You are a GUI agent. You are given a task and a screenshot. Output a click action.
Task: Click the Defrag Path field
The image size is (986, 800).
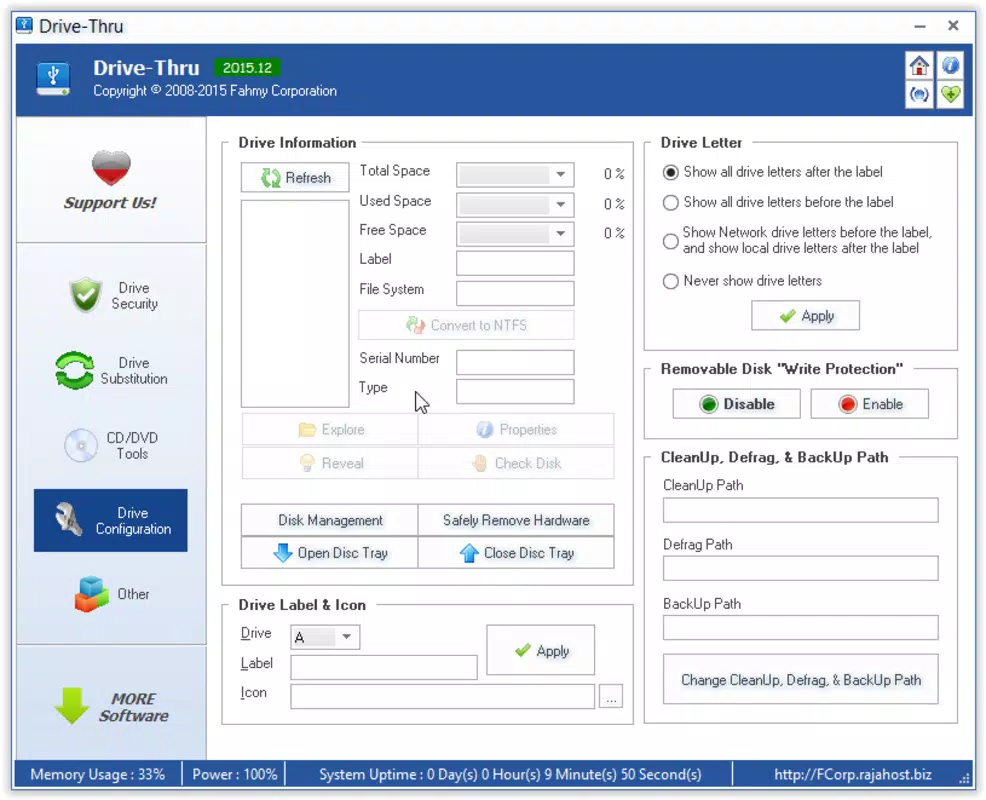tap(800, 569)
